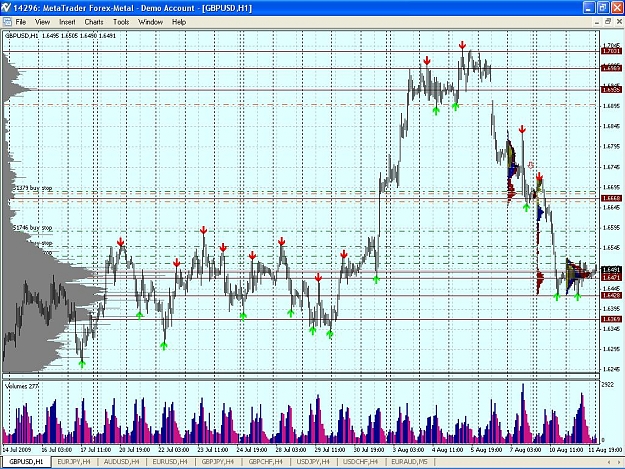Switch to the AUDUSD,H4 chart tab

click(122, 462)
